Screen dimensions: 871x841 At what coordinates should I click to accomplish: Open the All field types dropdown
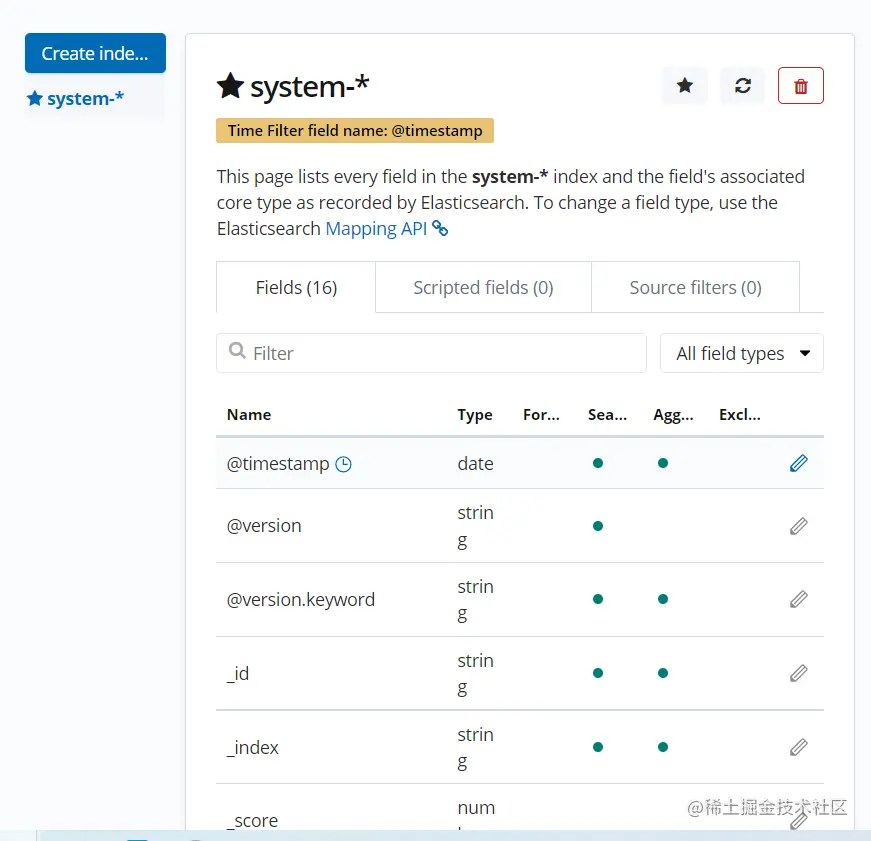pyautogui.click(x=741, y=353)
